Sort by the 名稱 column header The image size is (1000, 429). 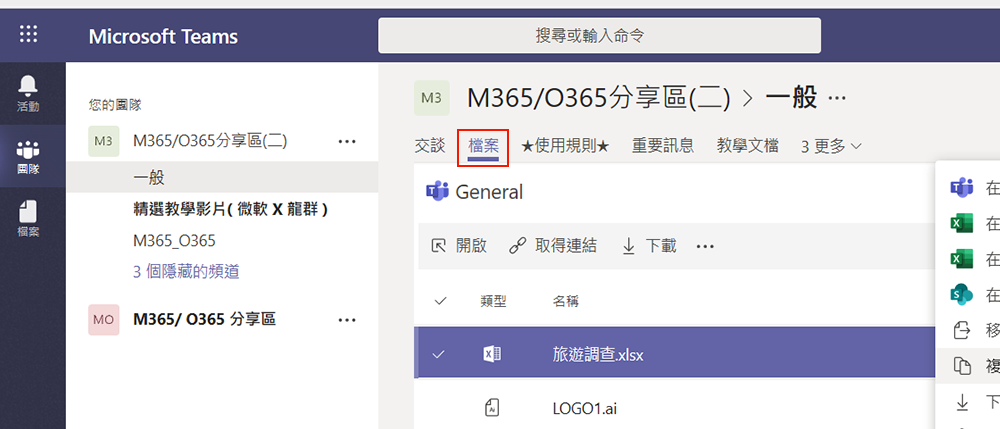(x=565, y=301)
